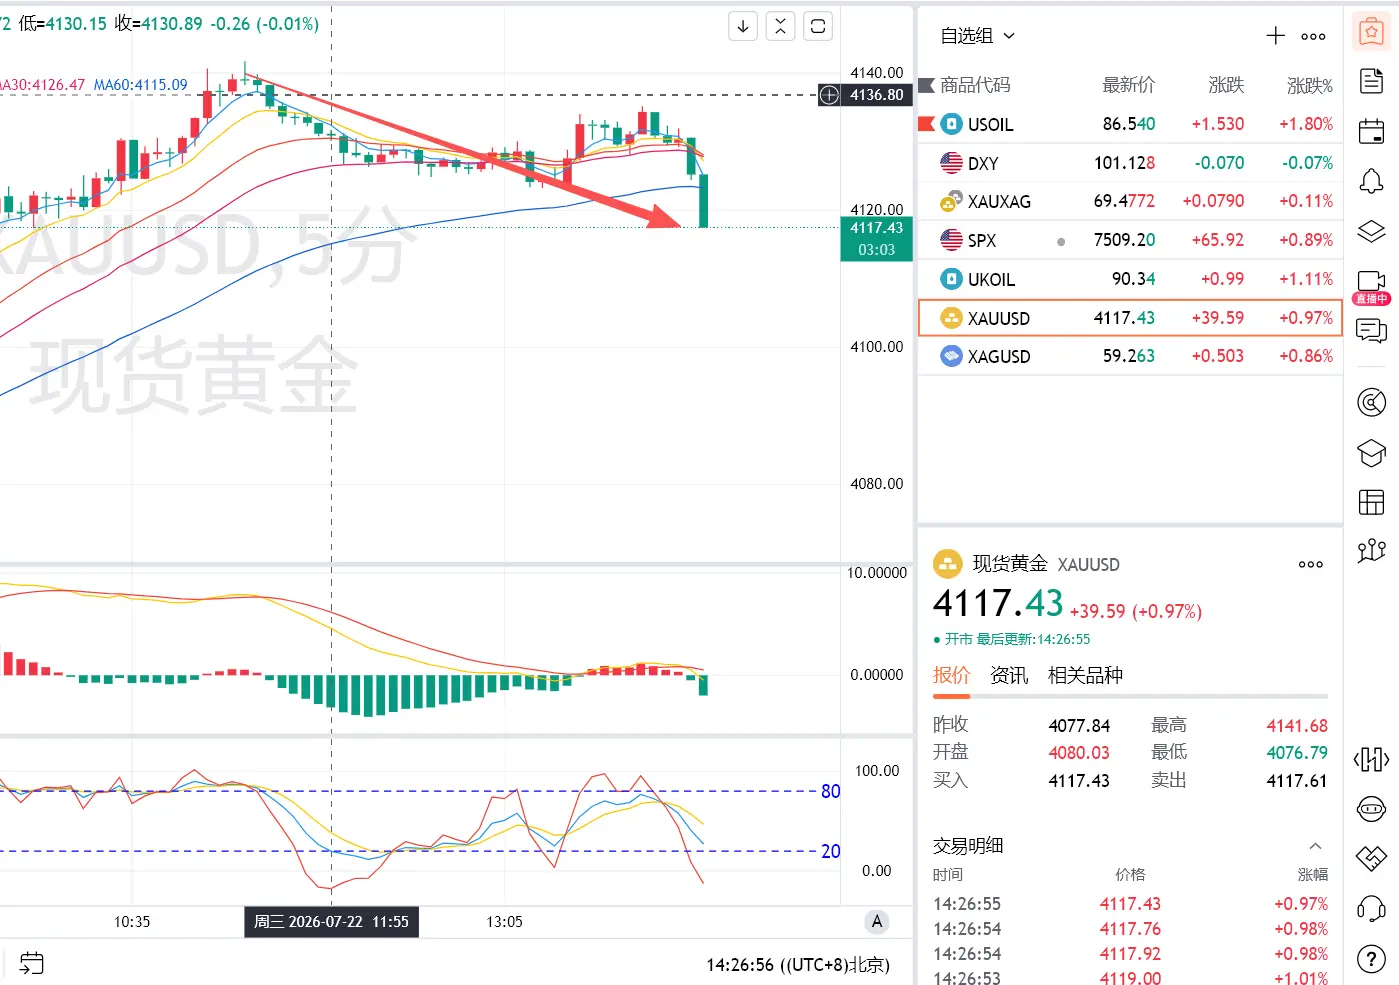Click the 最低 4076.79 value
This screenshot has height=985, width=1399.
coord(1297,753)
